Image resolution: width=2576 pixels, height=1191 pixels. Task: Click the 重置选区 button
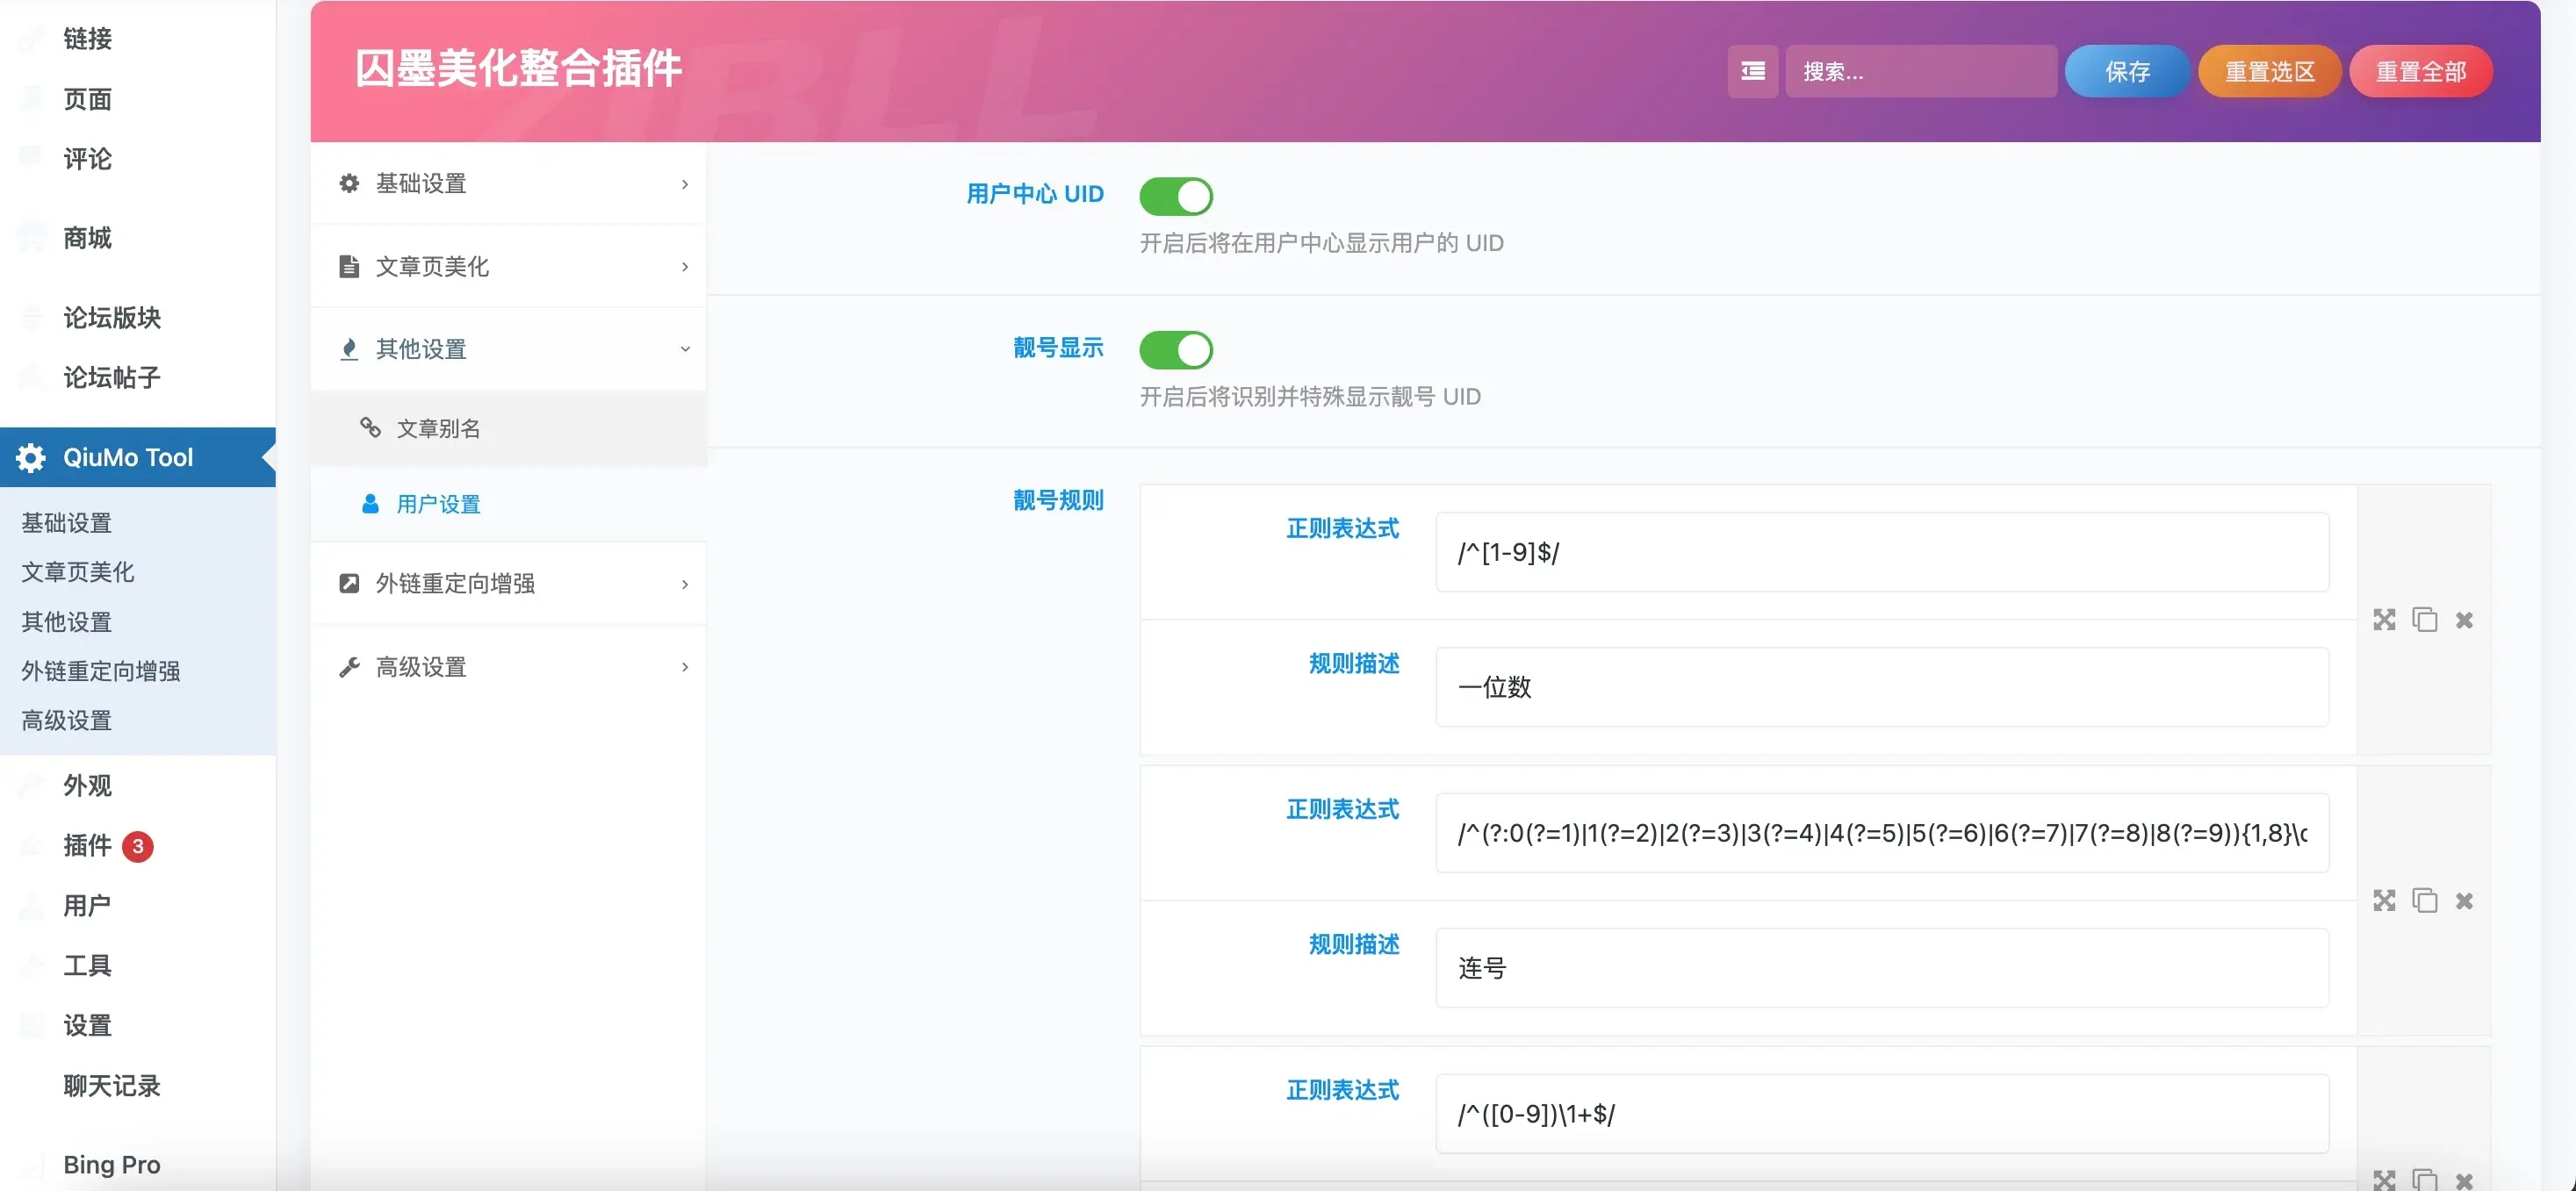point(2269,71)
